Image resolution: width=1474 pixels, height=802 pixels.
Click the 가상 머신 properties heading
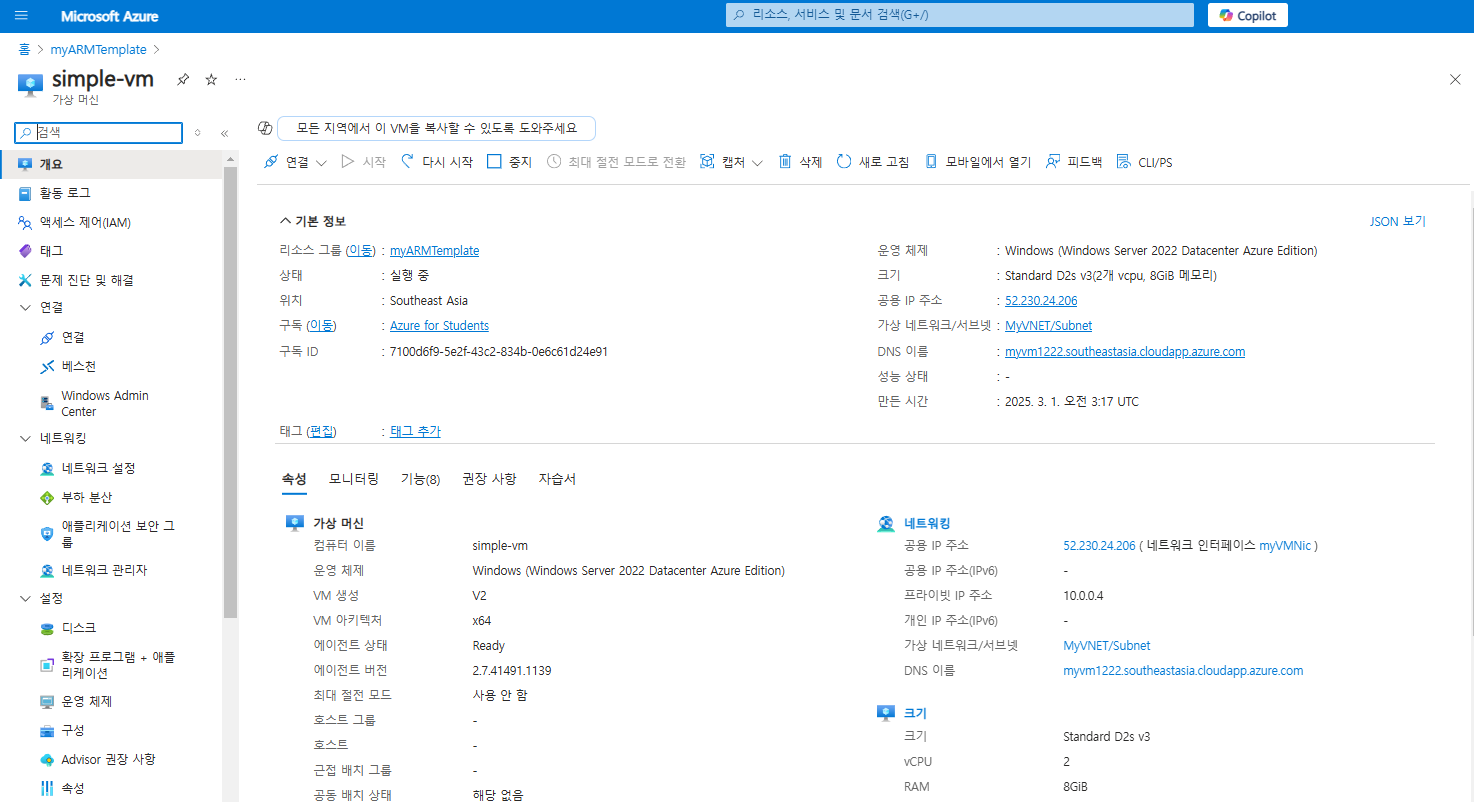pyautogui.click(x=338, y=524)
